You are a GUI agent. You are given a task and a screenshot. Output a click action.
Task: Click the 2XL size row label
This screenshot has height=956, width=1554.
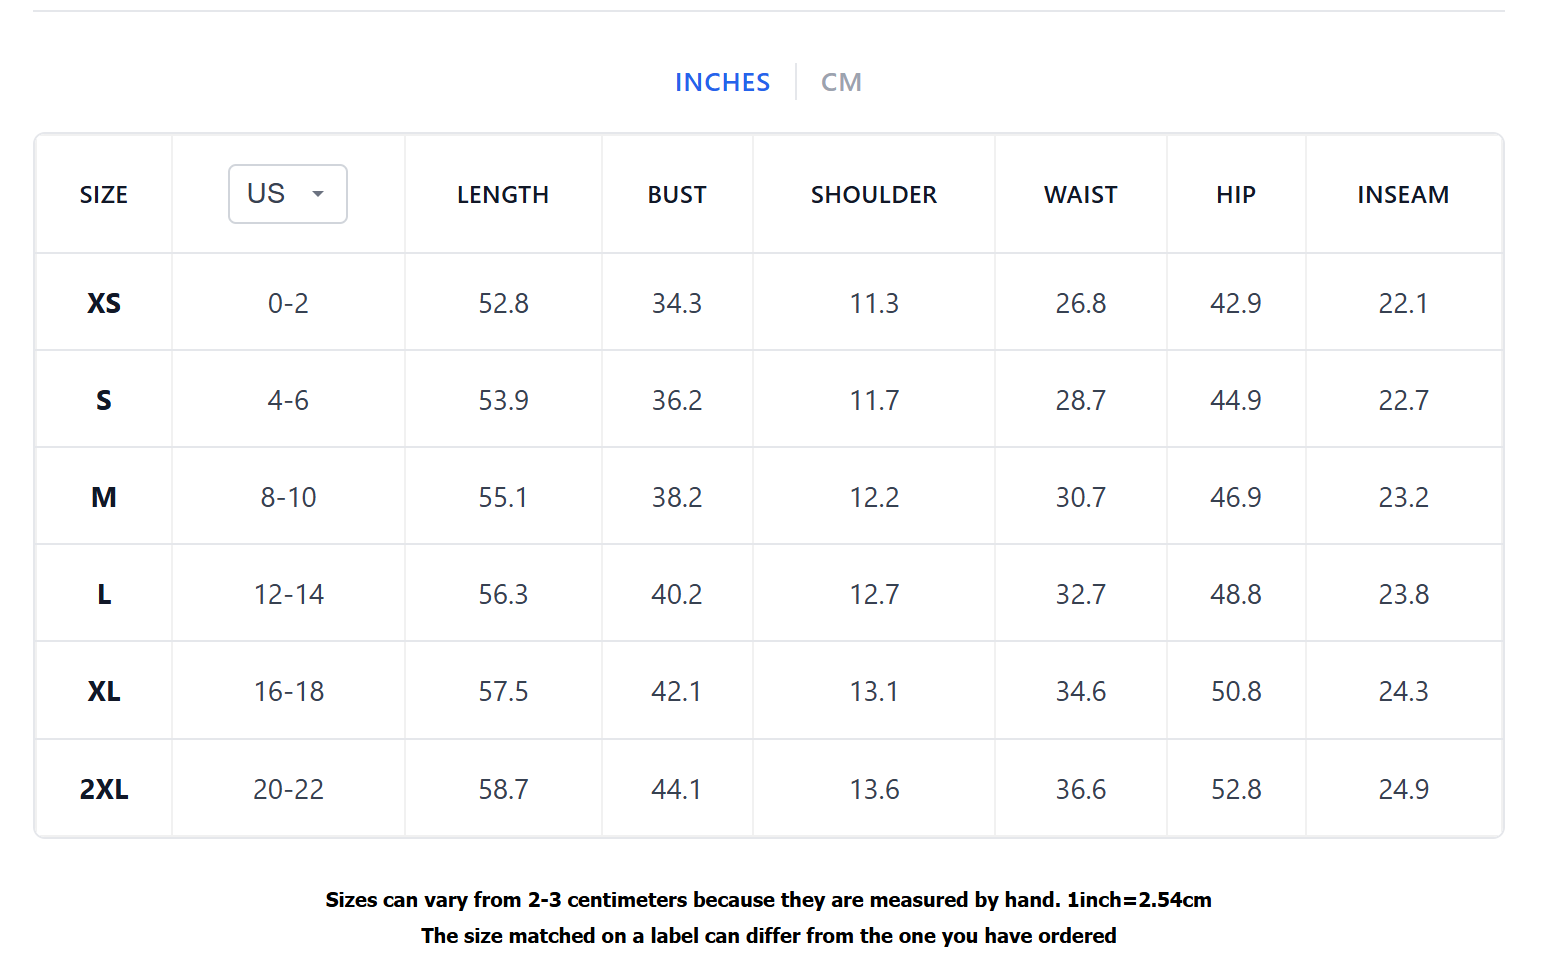tap(104, 789)
